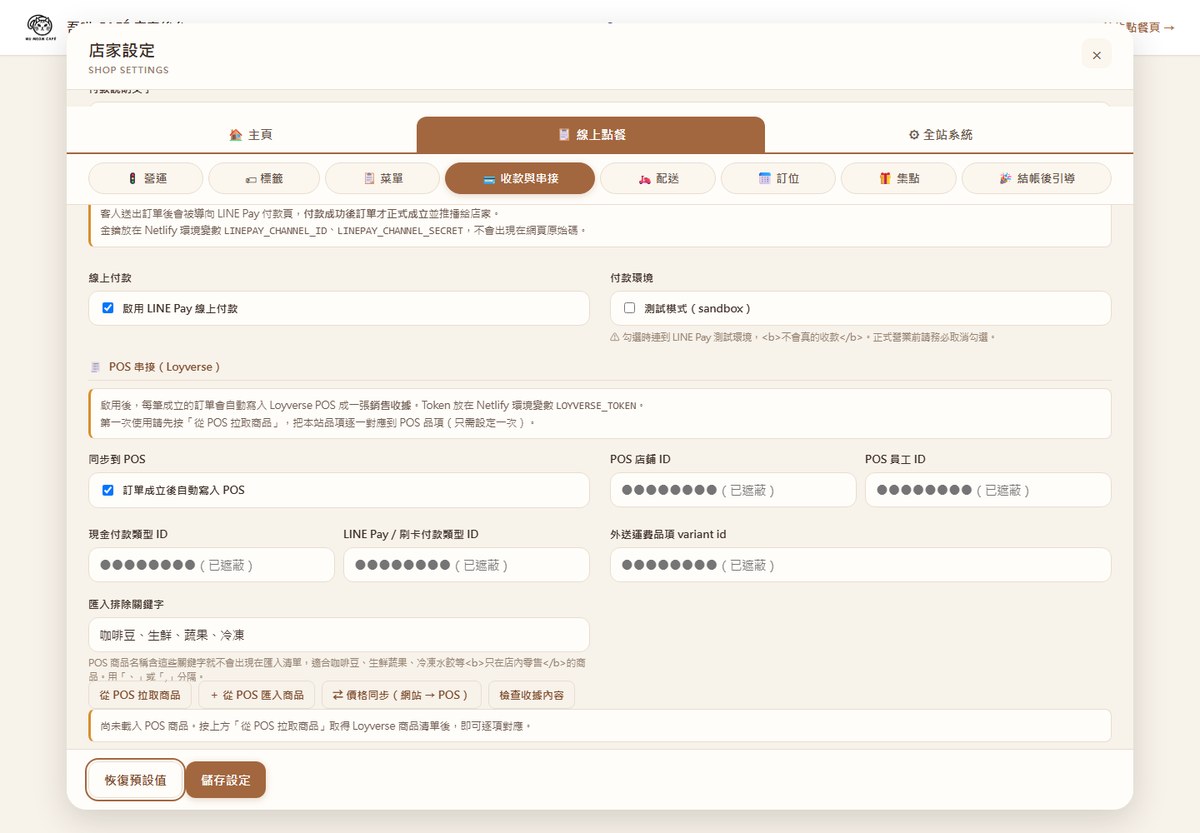Click the cafe logo in the page header
Screen dimensions: 1200x833
pyautogui.click(x=41, y=27)
